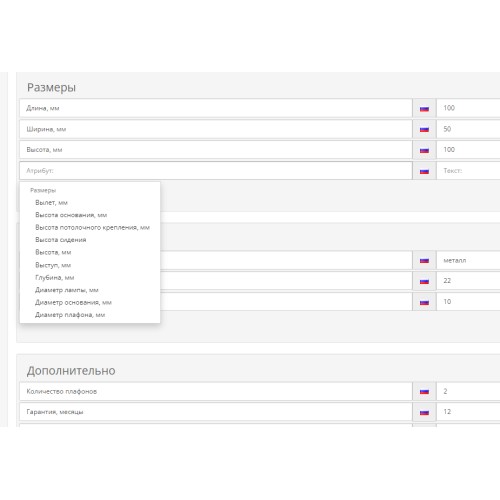Click the flag icon beside металл value
500x500 pixels.
(x=424, y=261)
